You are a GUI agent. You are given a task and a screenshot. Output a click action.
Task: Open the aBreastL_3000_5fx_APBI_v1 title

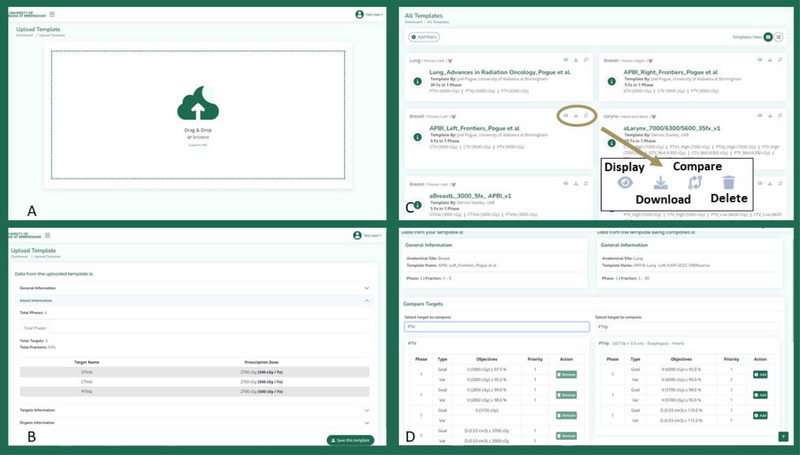470,196
